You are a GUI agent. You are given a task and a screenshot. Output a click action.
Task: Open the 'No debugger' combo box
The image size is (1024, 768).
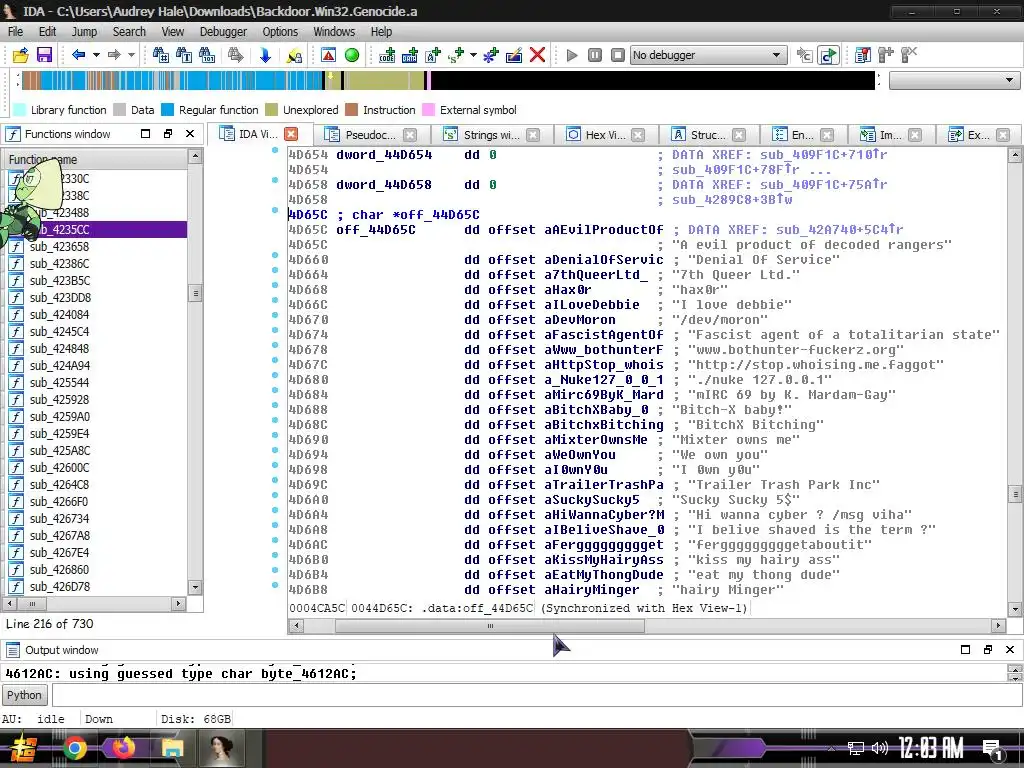[708, 56]
